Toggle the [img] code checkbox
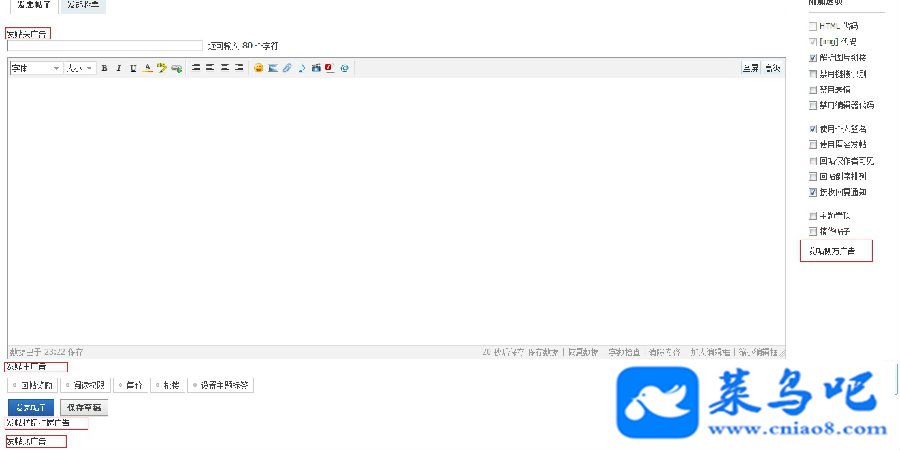The image size is (900, 450). coord(812,42)
